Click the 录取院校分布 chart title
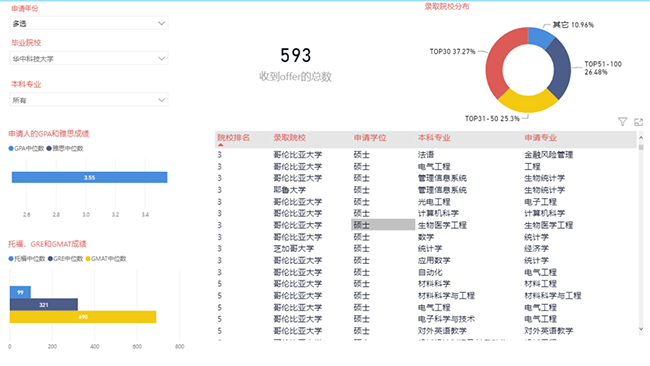This screenshot has height=366, width=650. tap(447, 6)
